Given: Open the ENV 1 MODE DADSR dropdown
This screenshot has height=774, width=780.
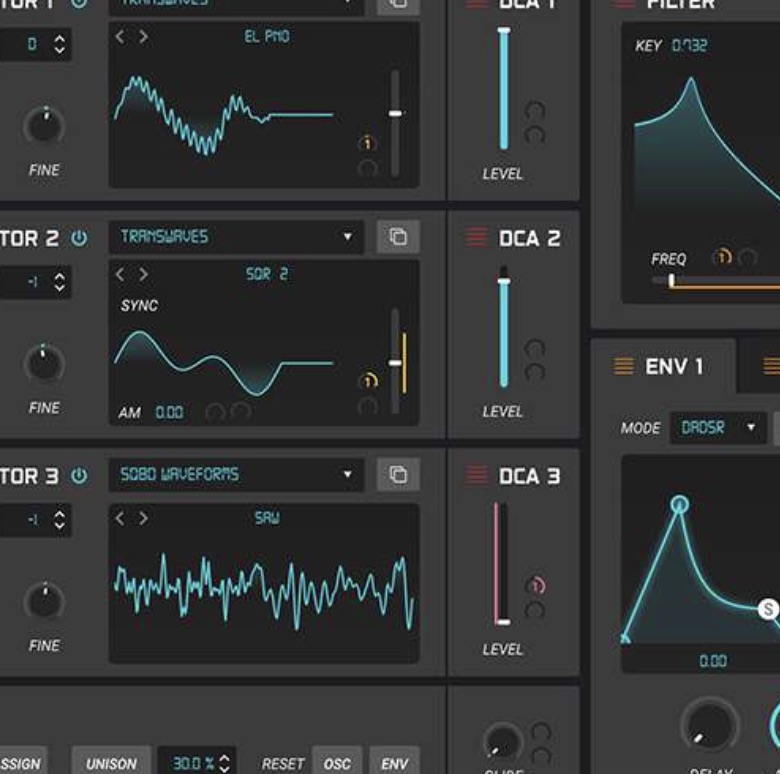Looking at the screenshot, I should tap(718, 427).
